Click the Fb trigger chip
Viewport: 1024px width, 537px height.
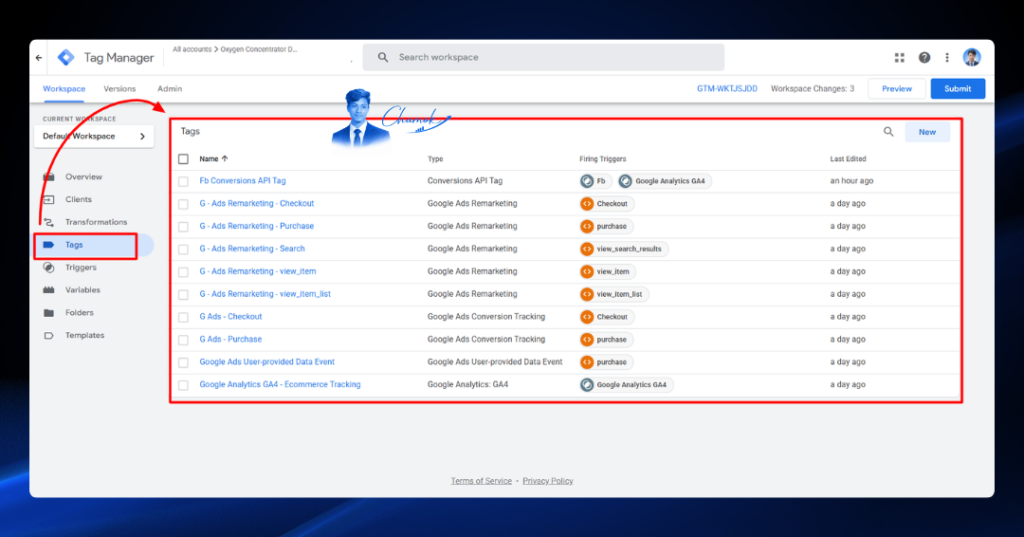(594, 181)
